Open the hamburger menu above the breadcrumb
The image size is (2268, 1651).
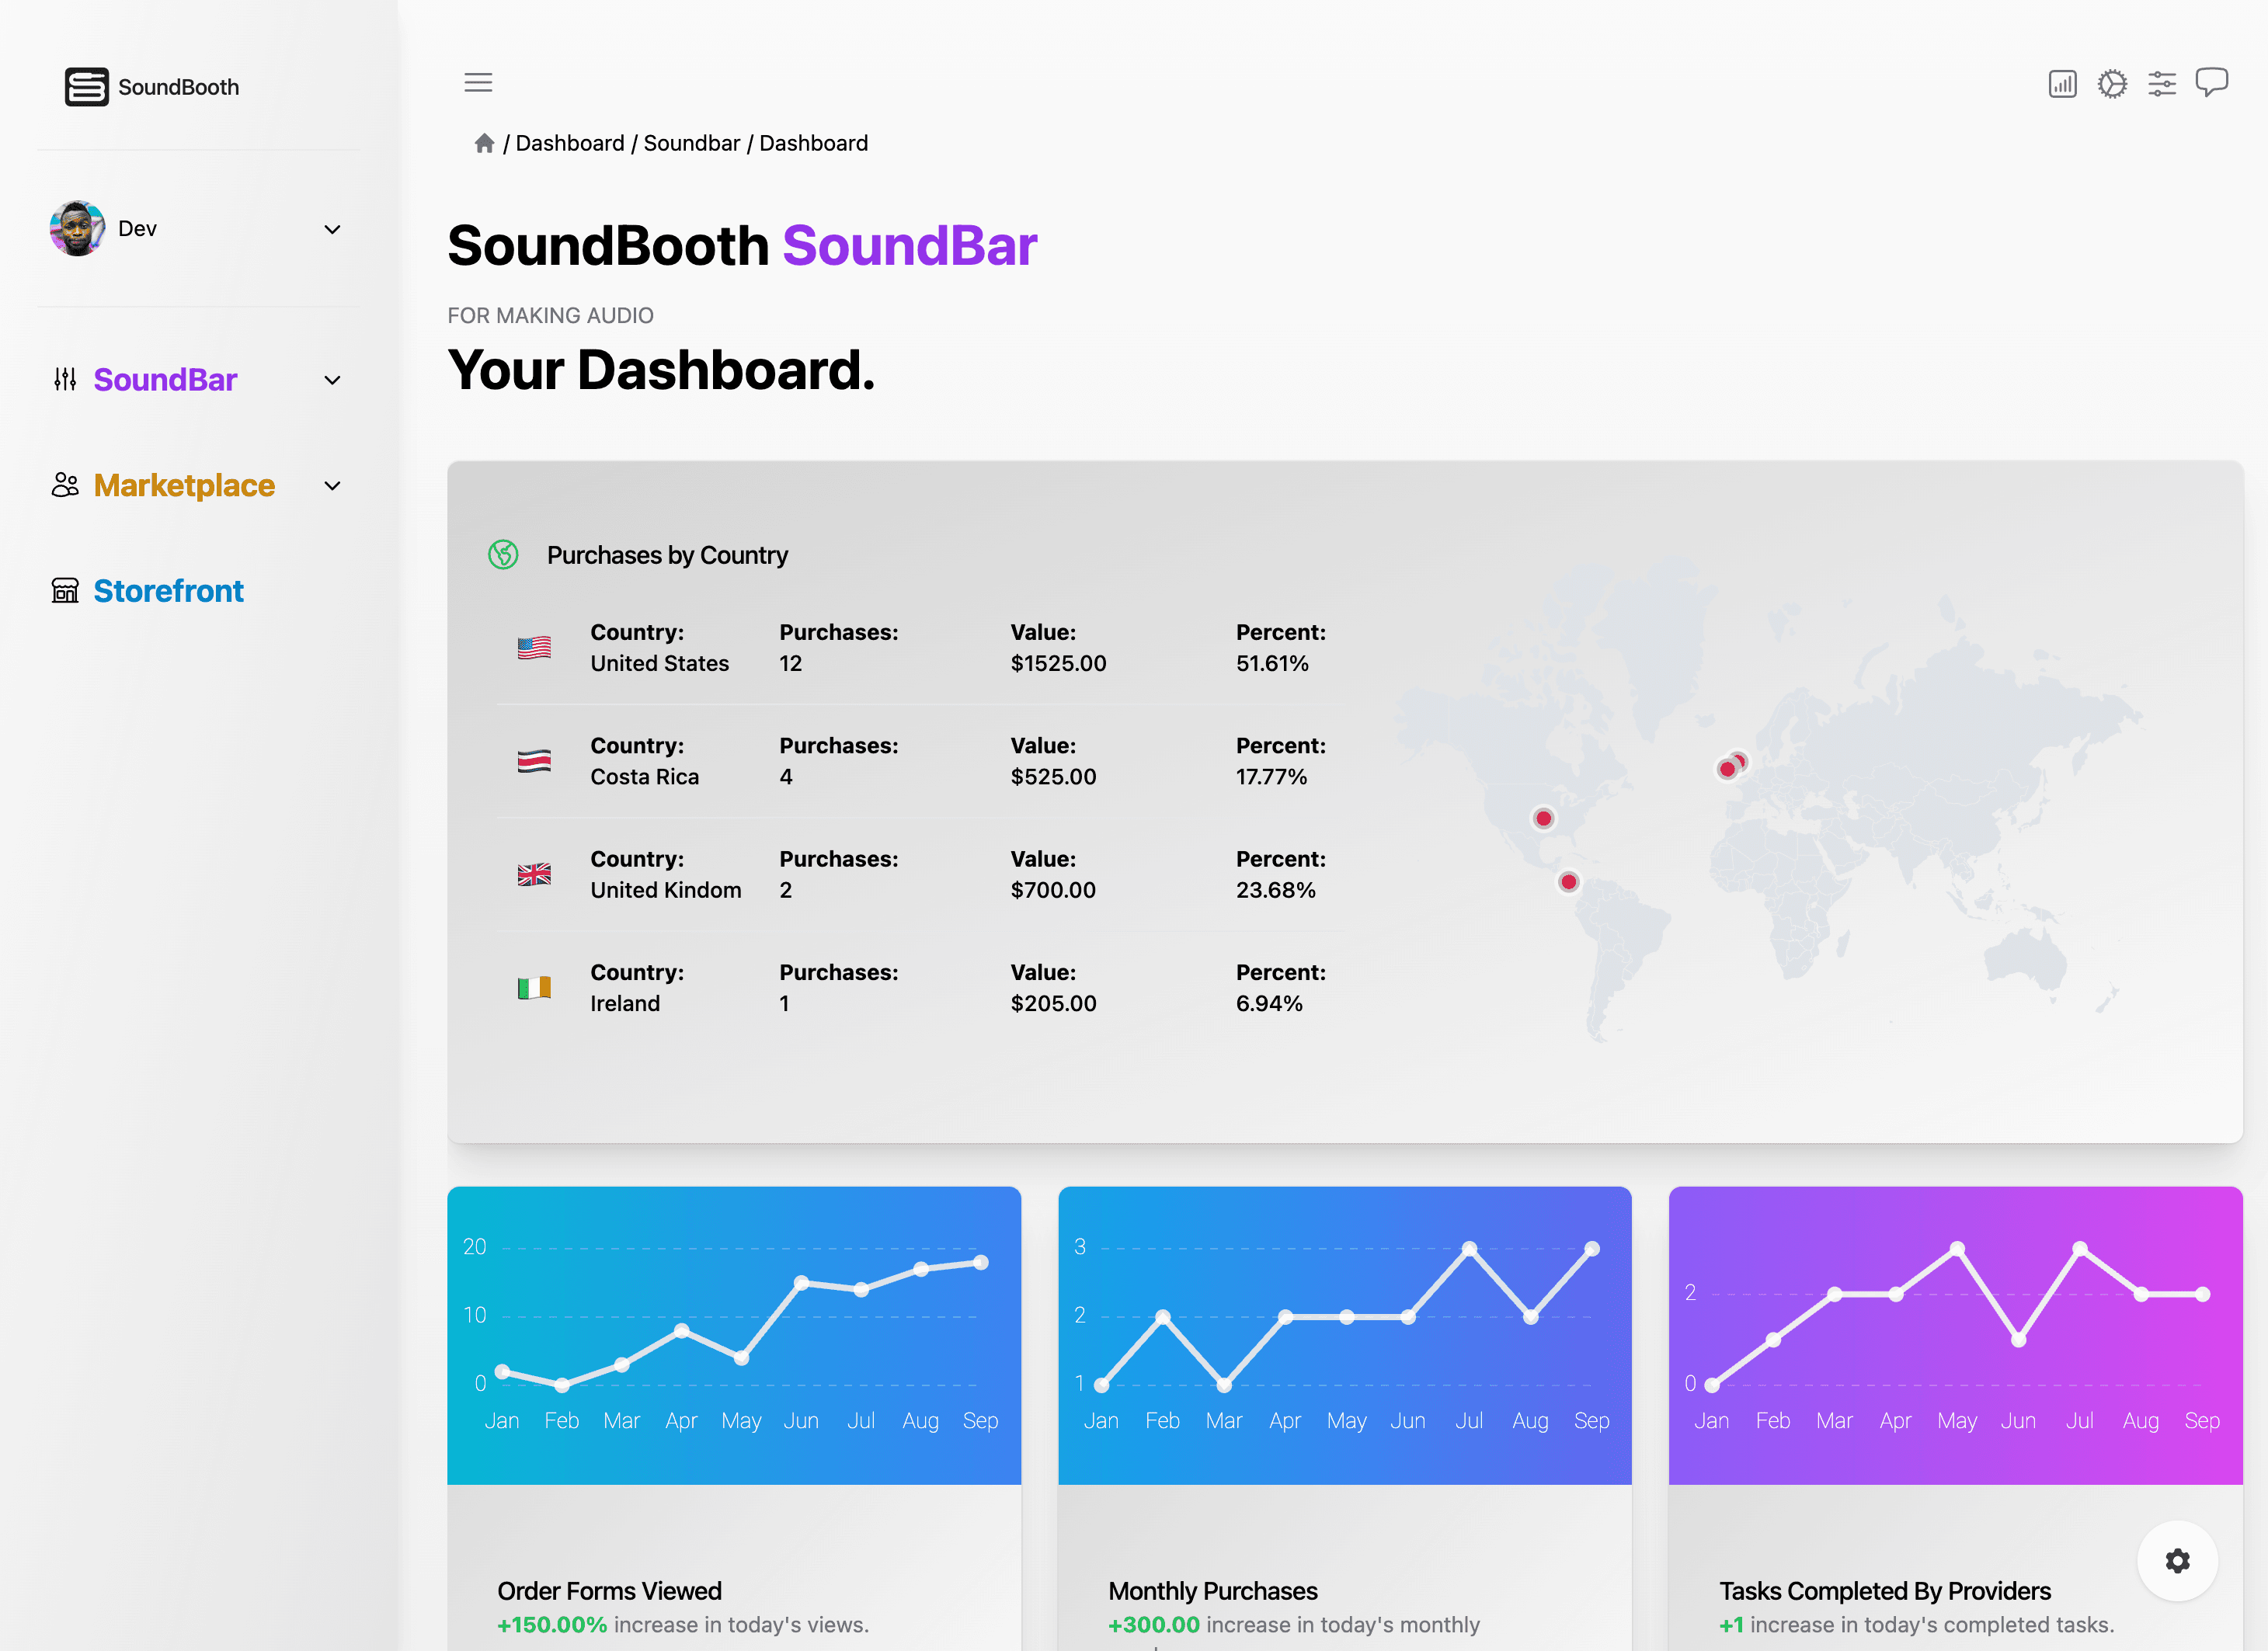click(478, 82)
